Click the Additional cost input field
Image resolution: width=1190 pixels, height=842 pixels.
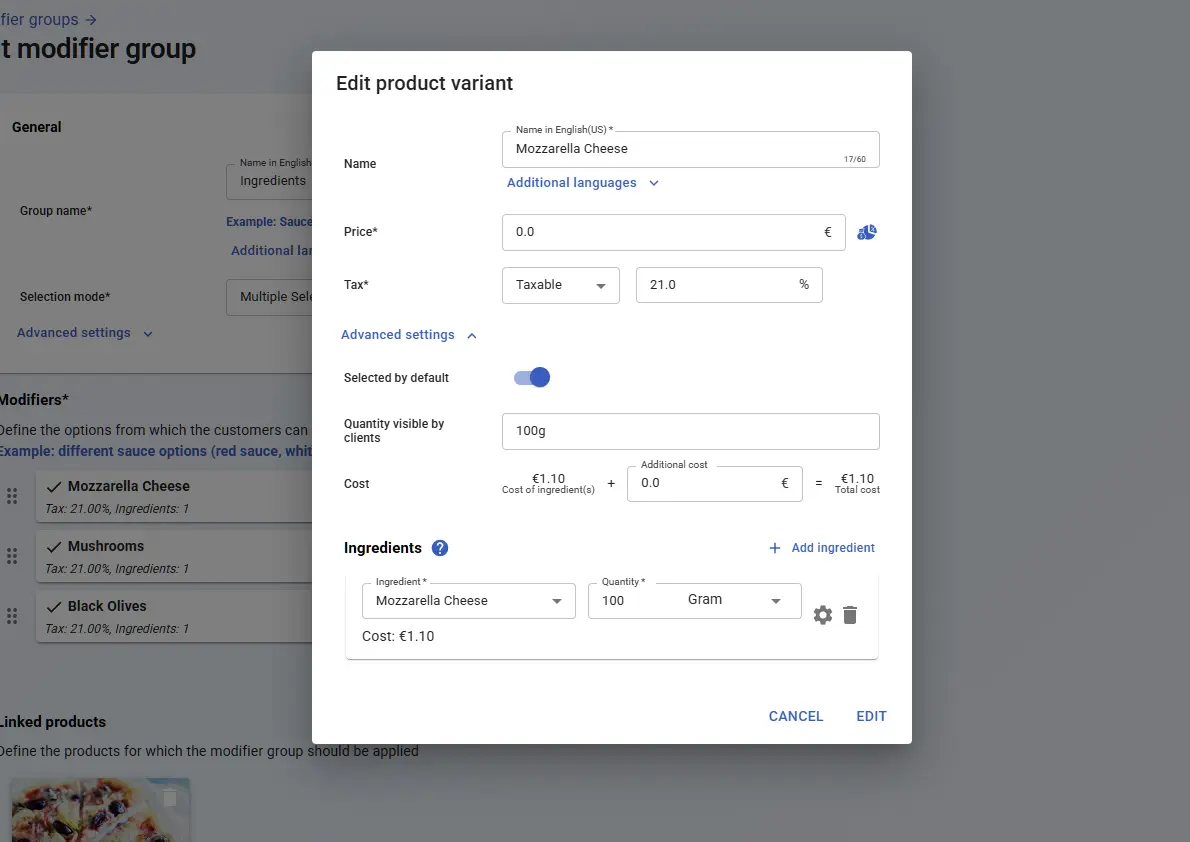(705, 483)
